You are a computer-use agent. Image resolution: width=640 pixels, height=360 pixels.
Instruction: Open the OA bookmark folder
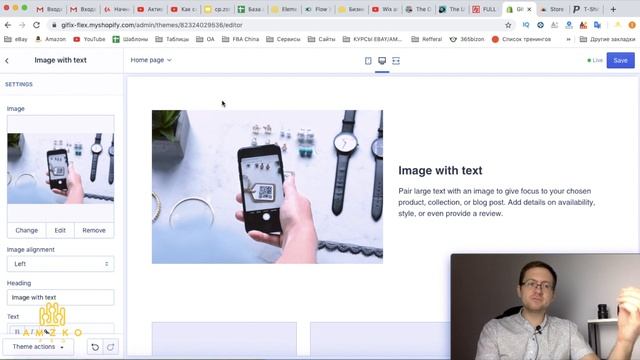(x=205, y=39)
